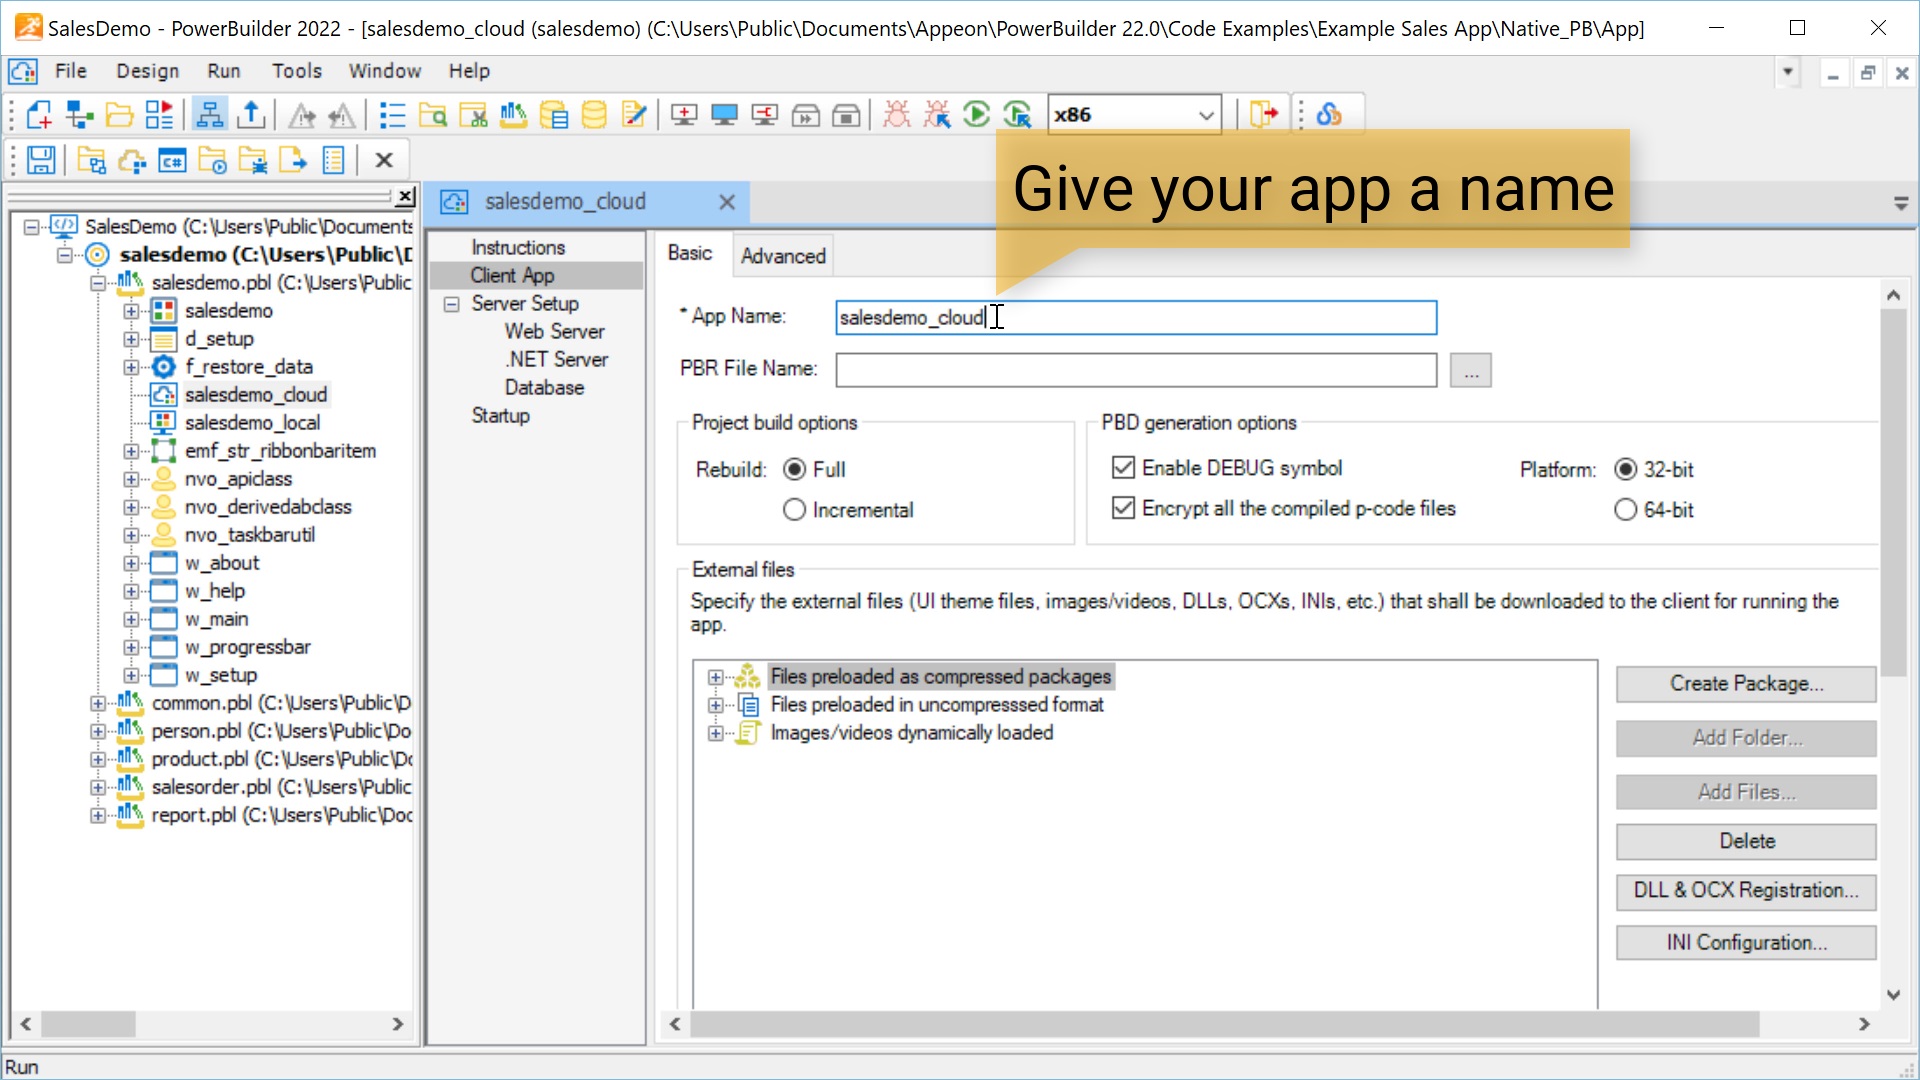Viewport: 1920px width, 1080px height.
Task: Click the Build and Deploy cloud icon
Action: pos(132,160)
